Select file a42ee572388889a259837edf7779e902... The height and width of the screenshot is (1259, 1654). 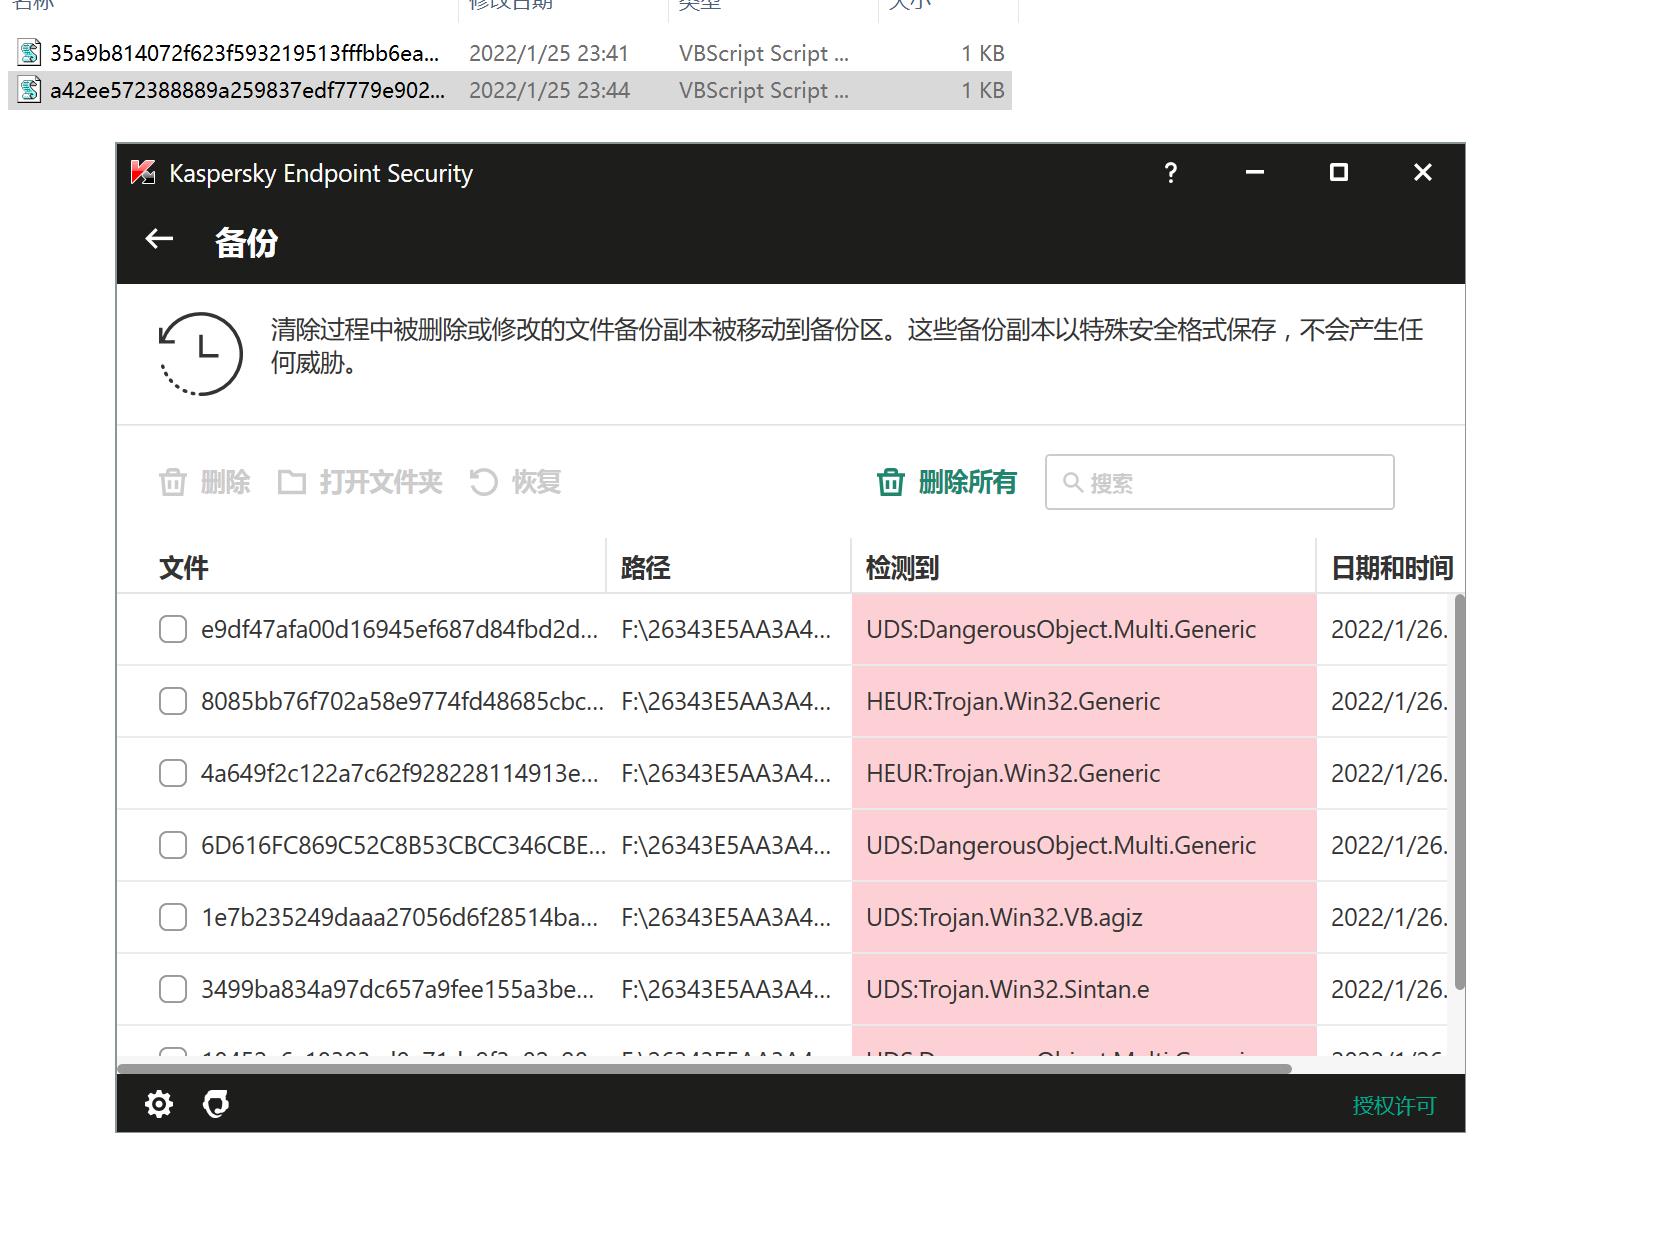(510, 90)
